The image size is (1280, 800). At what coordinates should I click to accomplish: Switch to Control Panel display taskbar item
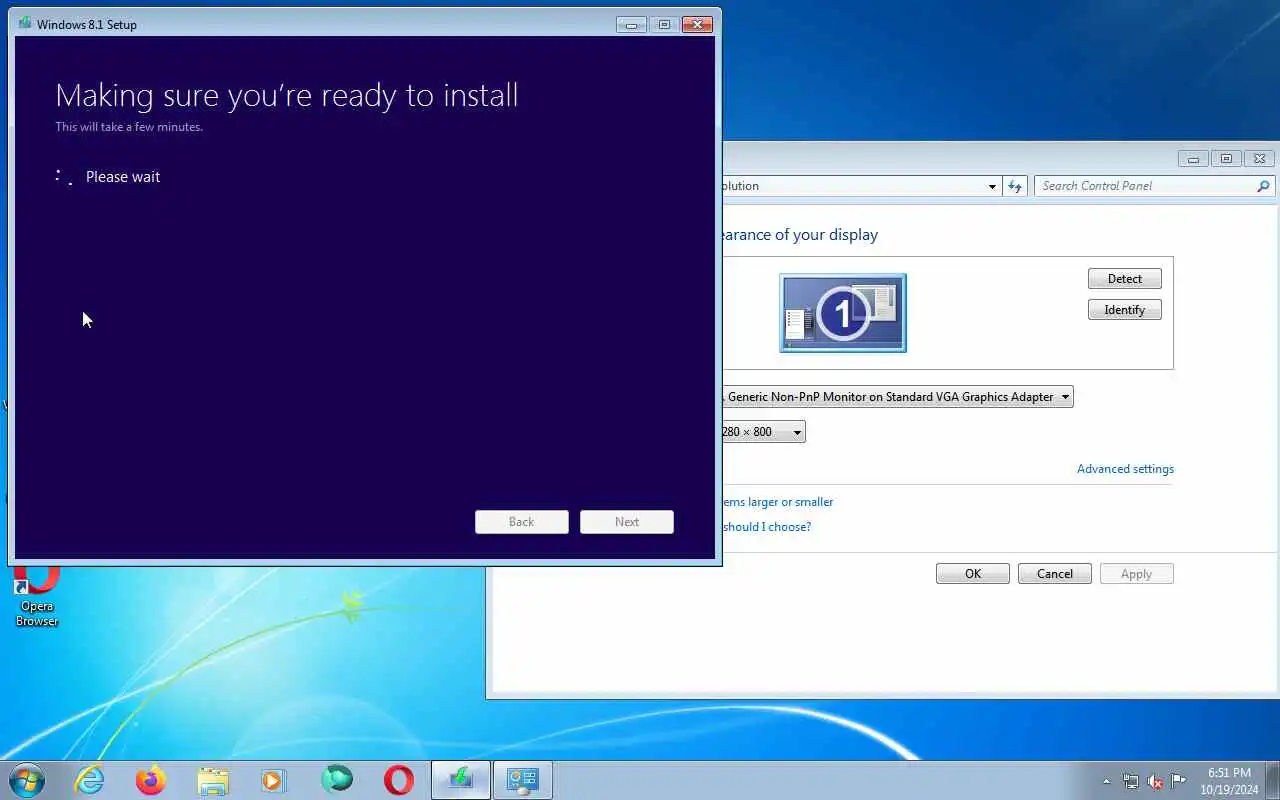[523, 780]
